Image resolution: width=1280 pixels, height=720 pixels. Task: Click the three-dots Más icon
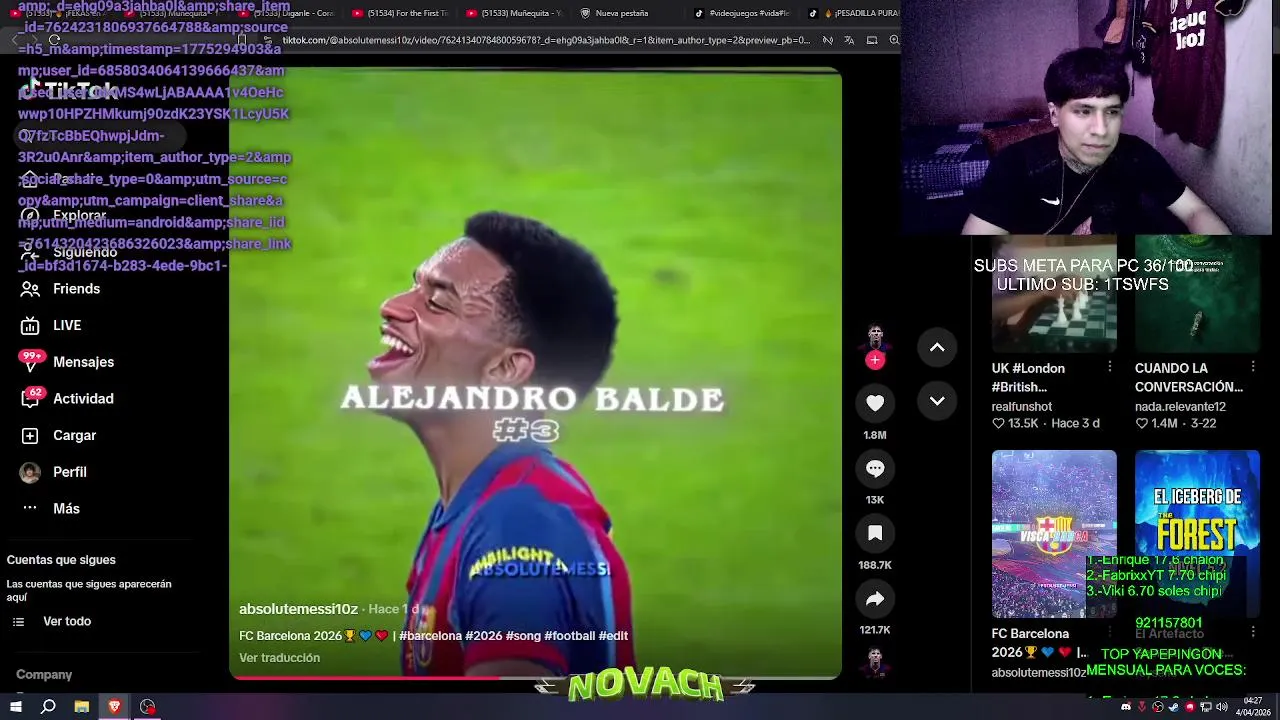[x=31, y=508]
